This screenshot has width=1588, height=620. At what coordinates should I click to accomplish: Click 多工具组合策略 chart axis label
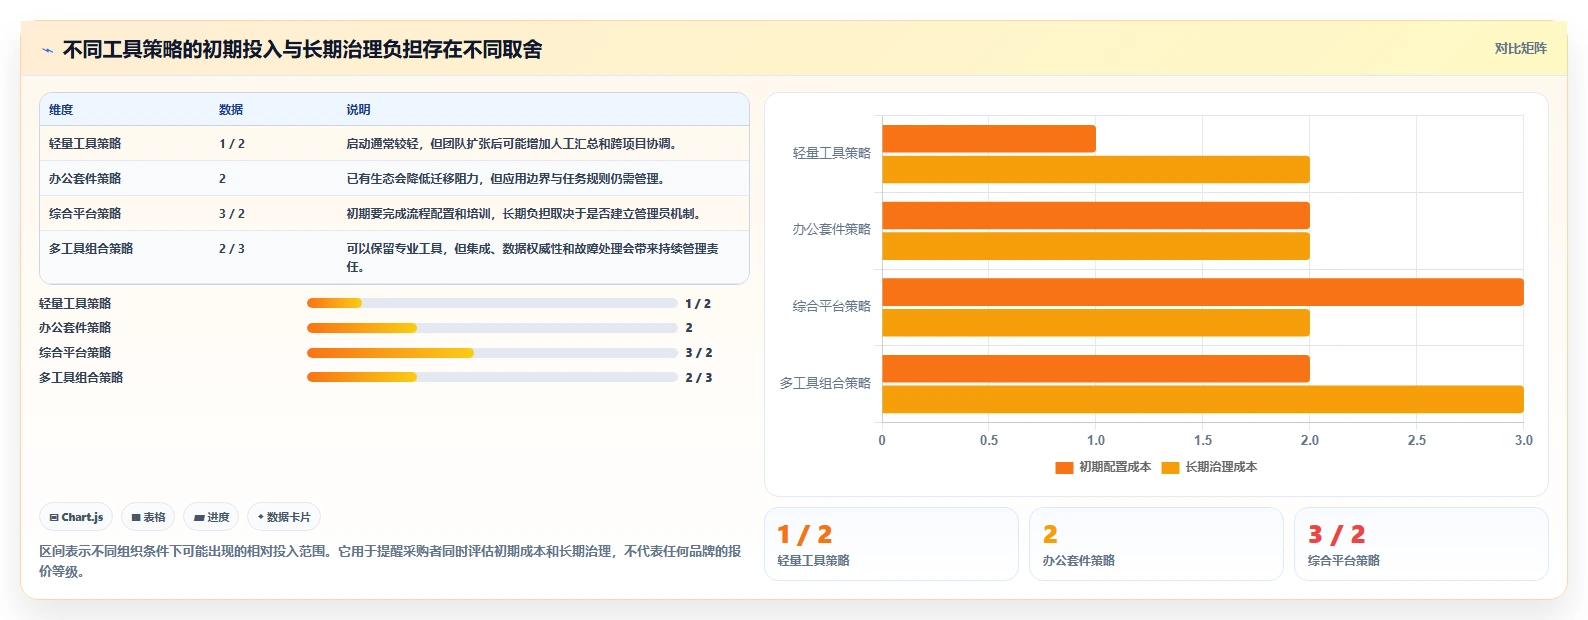pos(826,383)
